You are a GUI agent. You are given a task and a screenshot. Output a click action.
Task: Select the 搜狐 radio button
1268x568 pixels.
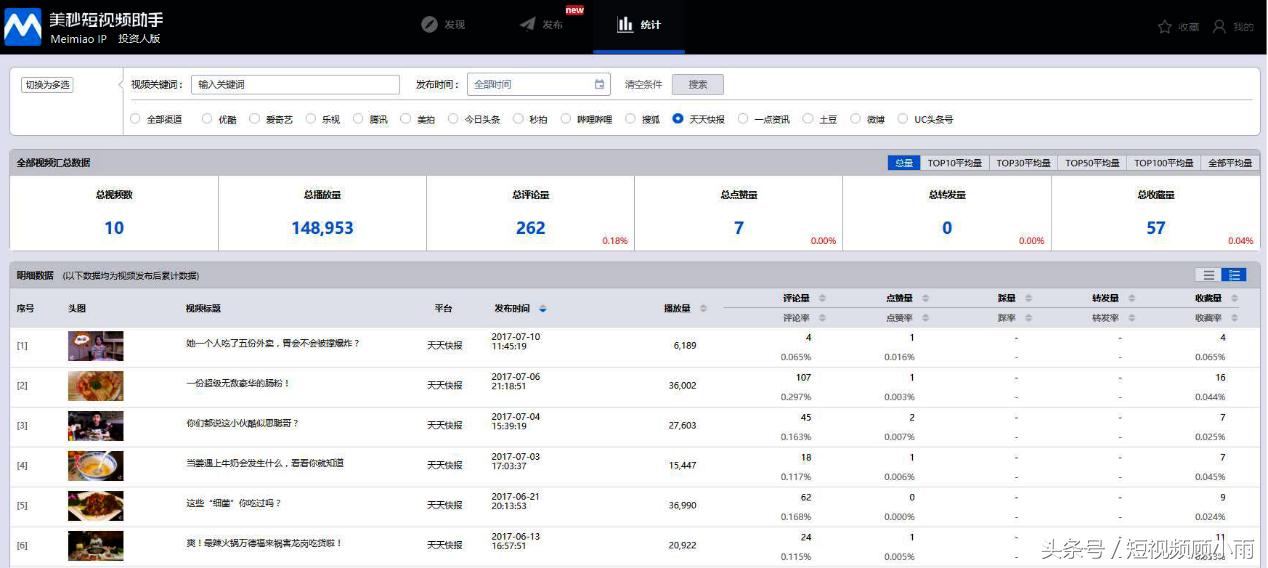point(630,119)
